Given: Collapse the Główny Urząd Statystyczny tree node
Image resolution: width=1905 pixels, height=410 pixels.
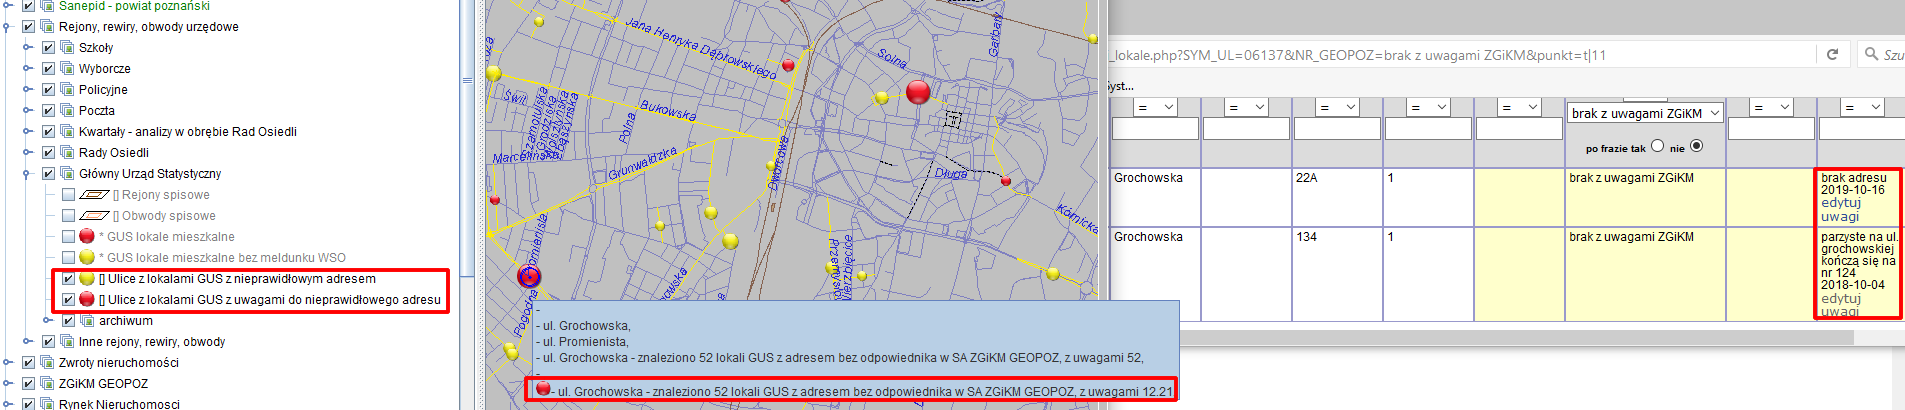Looking at the screenshot, I should coord(28,174).
